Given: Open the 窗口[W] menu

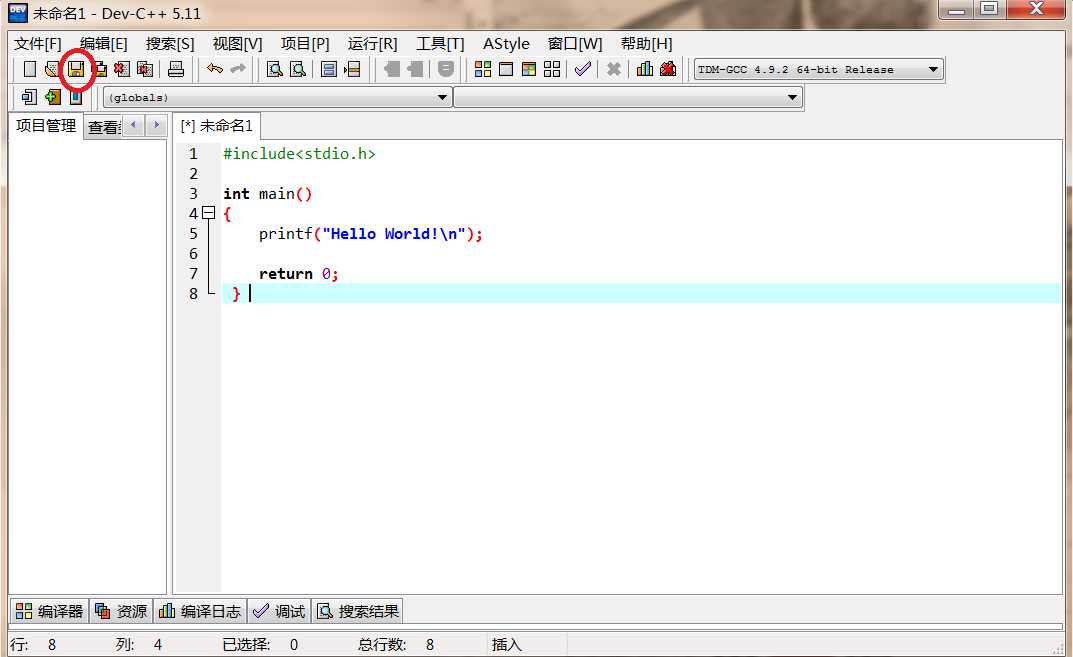Looking at the screenshot, I should click(575, 44).
